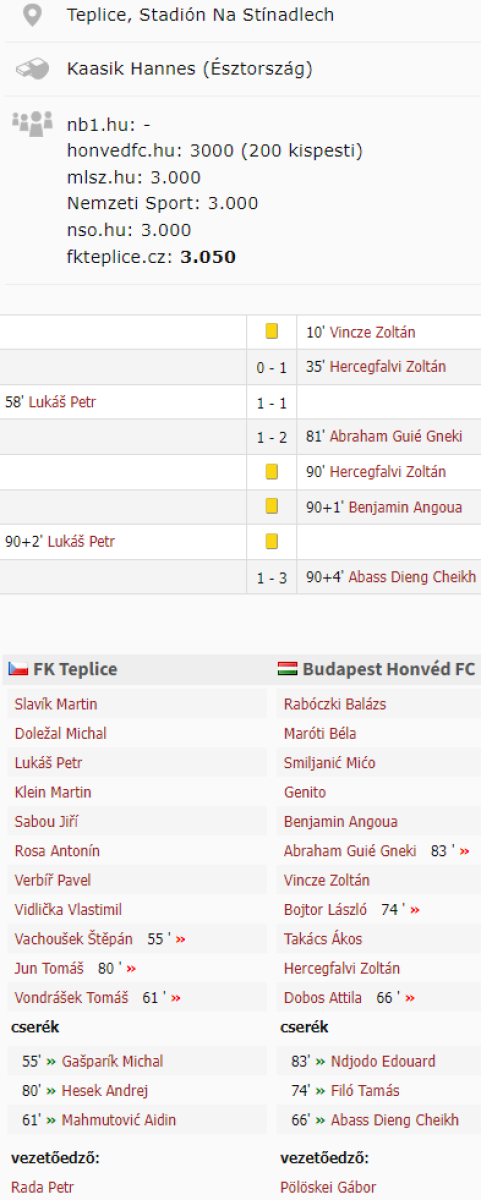
Task: Open coach Pölöskei Gábor profile
Action: click(x=328, y=1188)
